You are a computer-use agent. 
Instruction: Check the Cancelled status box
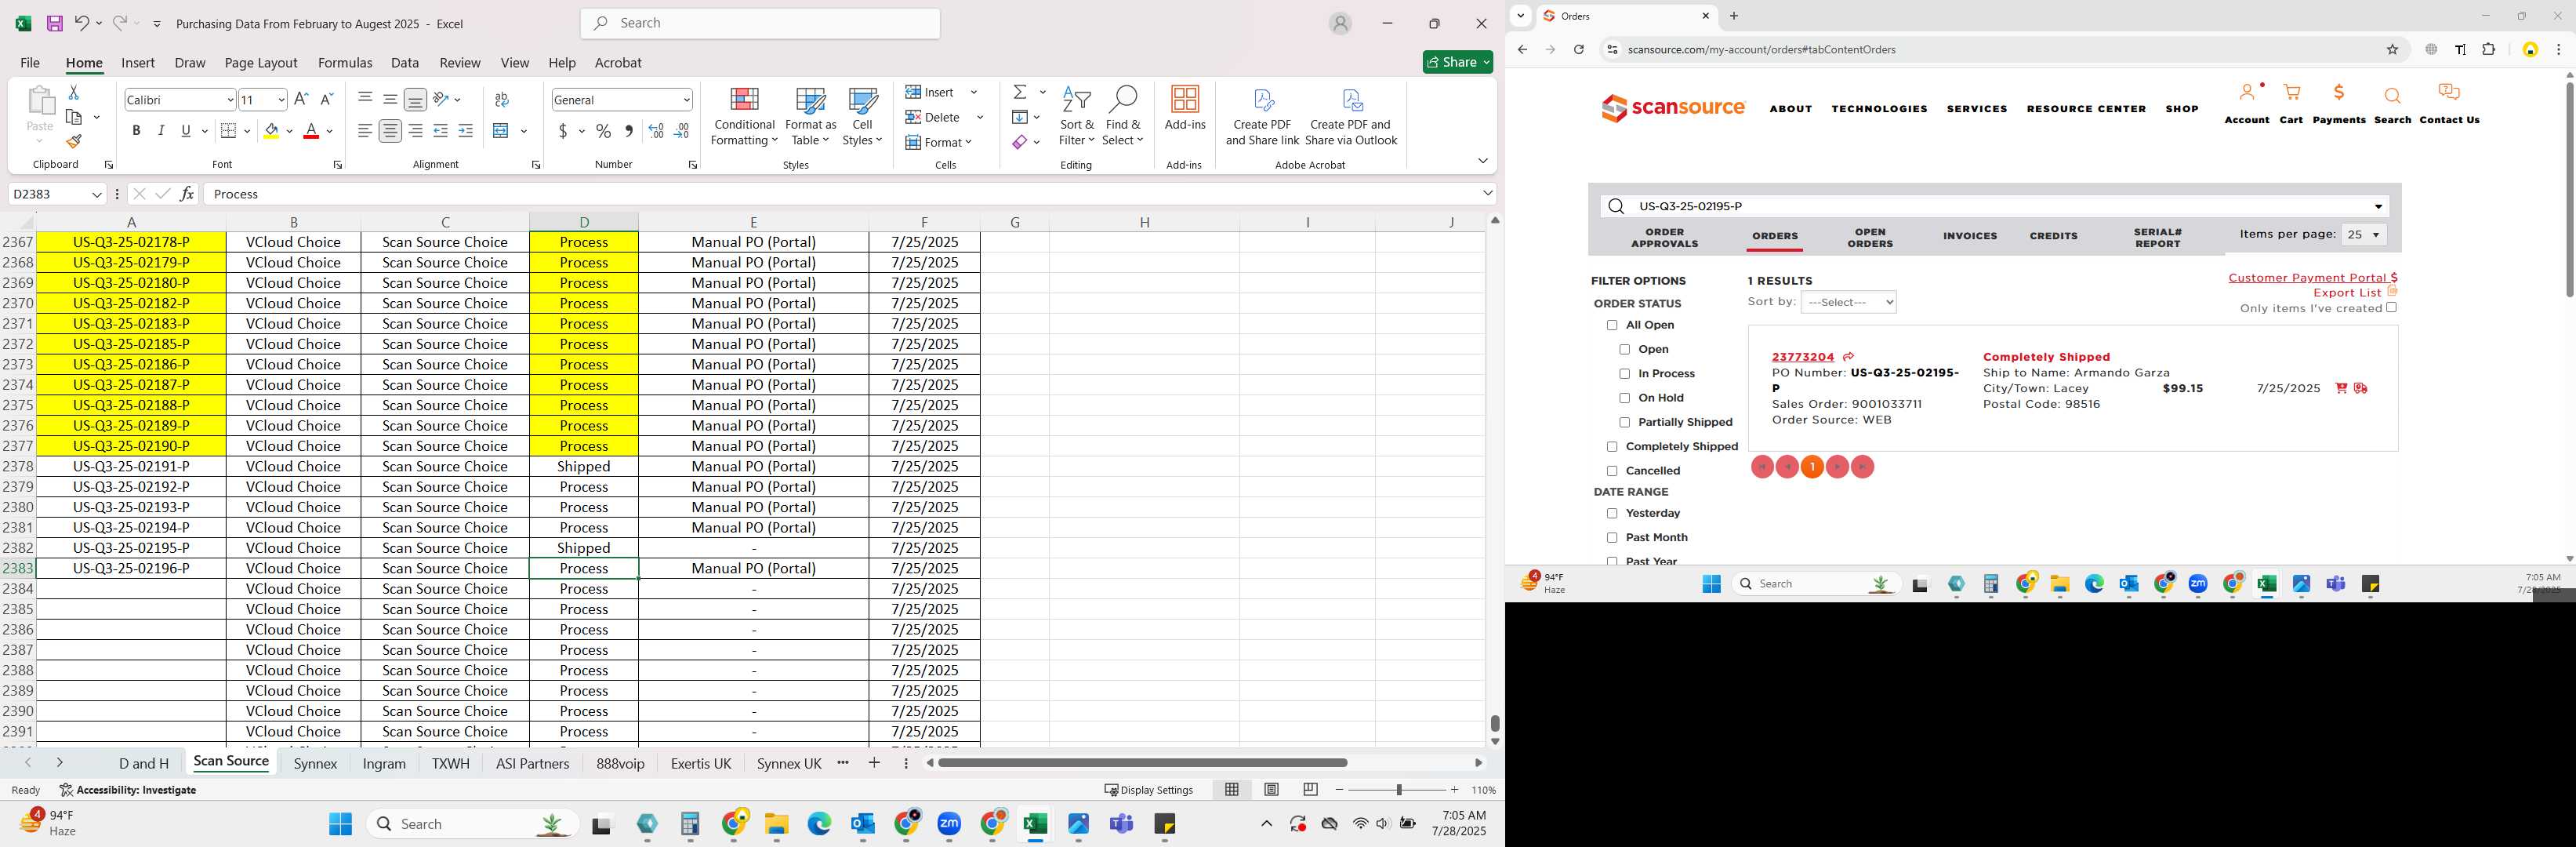pos(1612,471)
